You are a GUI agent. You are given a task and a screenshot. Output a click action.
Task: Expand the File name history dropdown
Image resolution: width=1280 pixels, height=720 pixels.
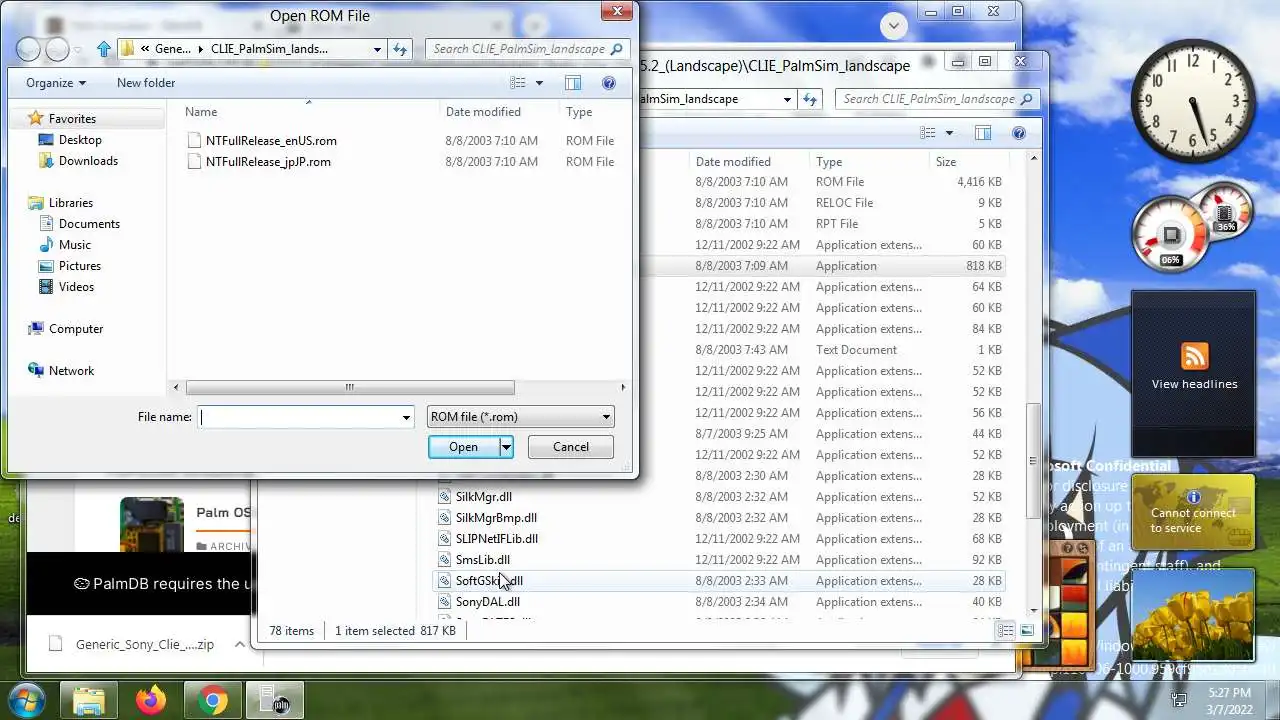coord(406,417)
